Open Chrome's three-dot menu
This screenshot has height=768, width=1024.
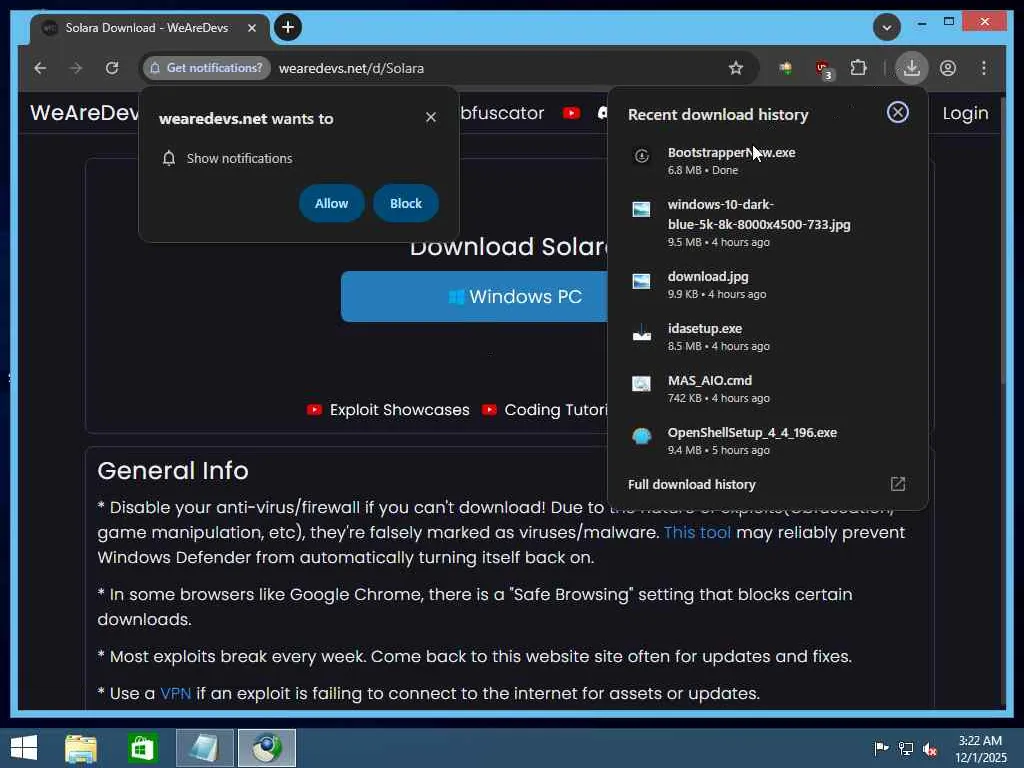click(x=984, y=68)
